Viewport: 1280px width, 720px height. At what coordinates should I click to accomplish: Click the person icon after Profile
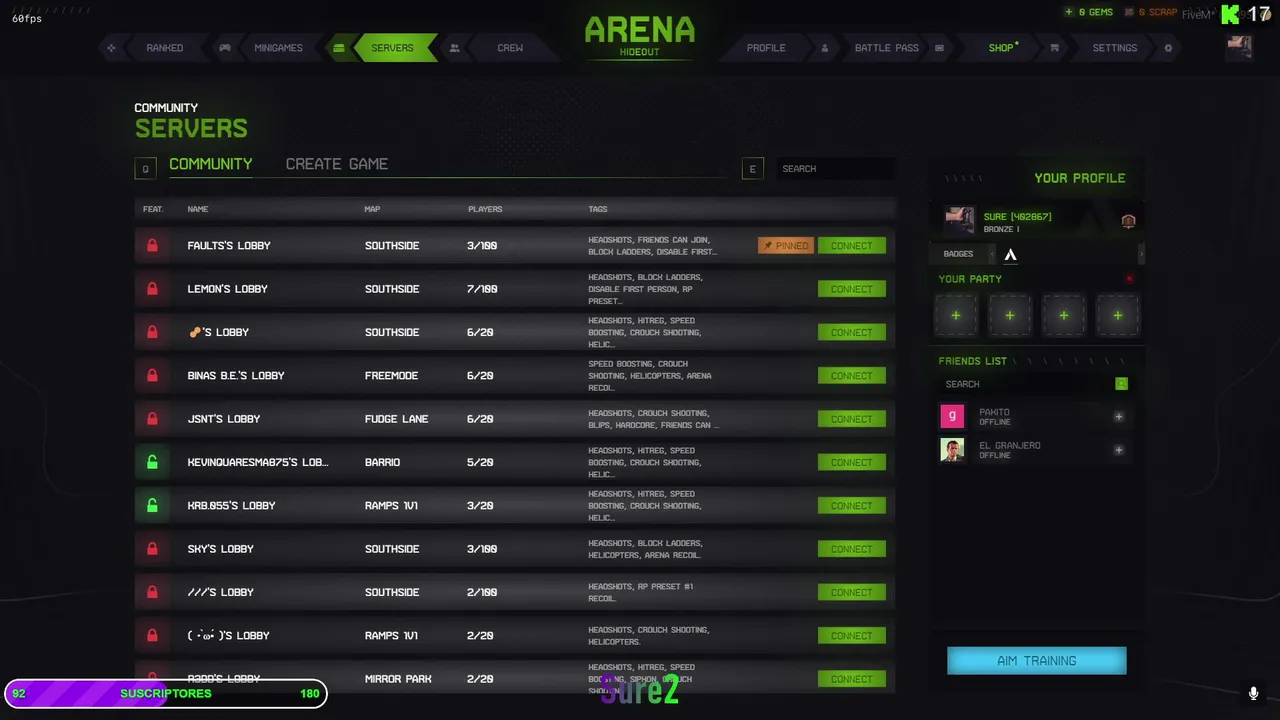coord(825,48)
